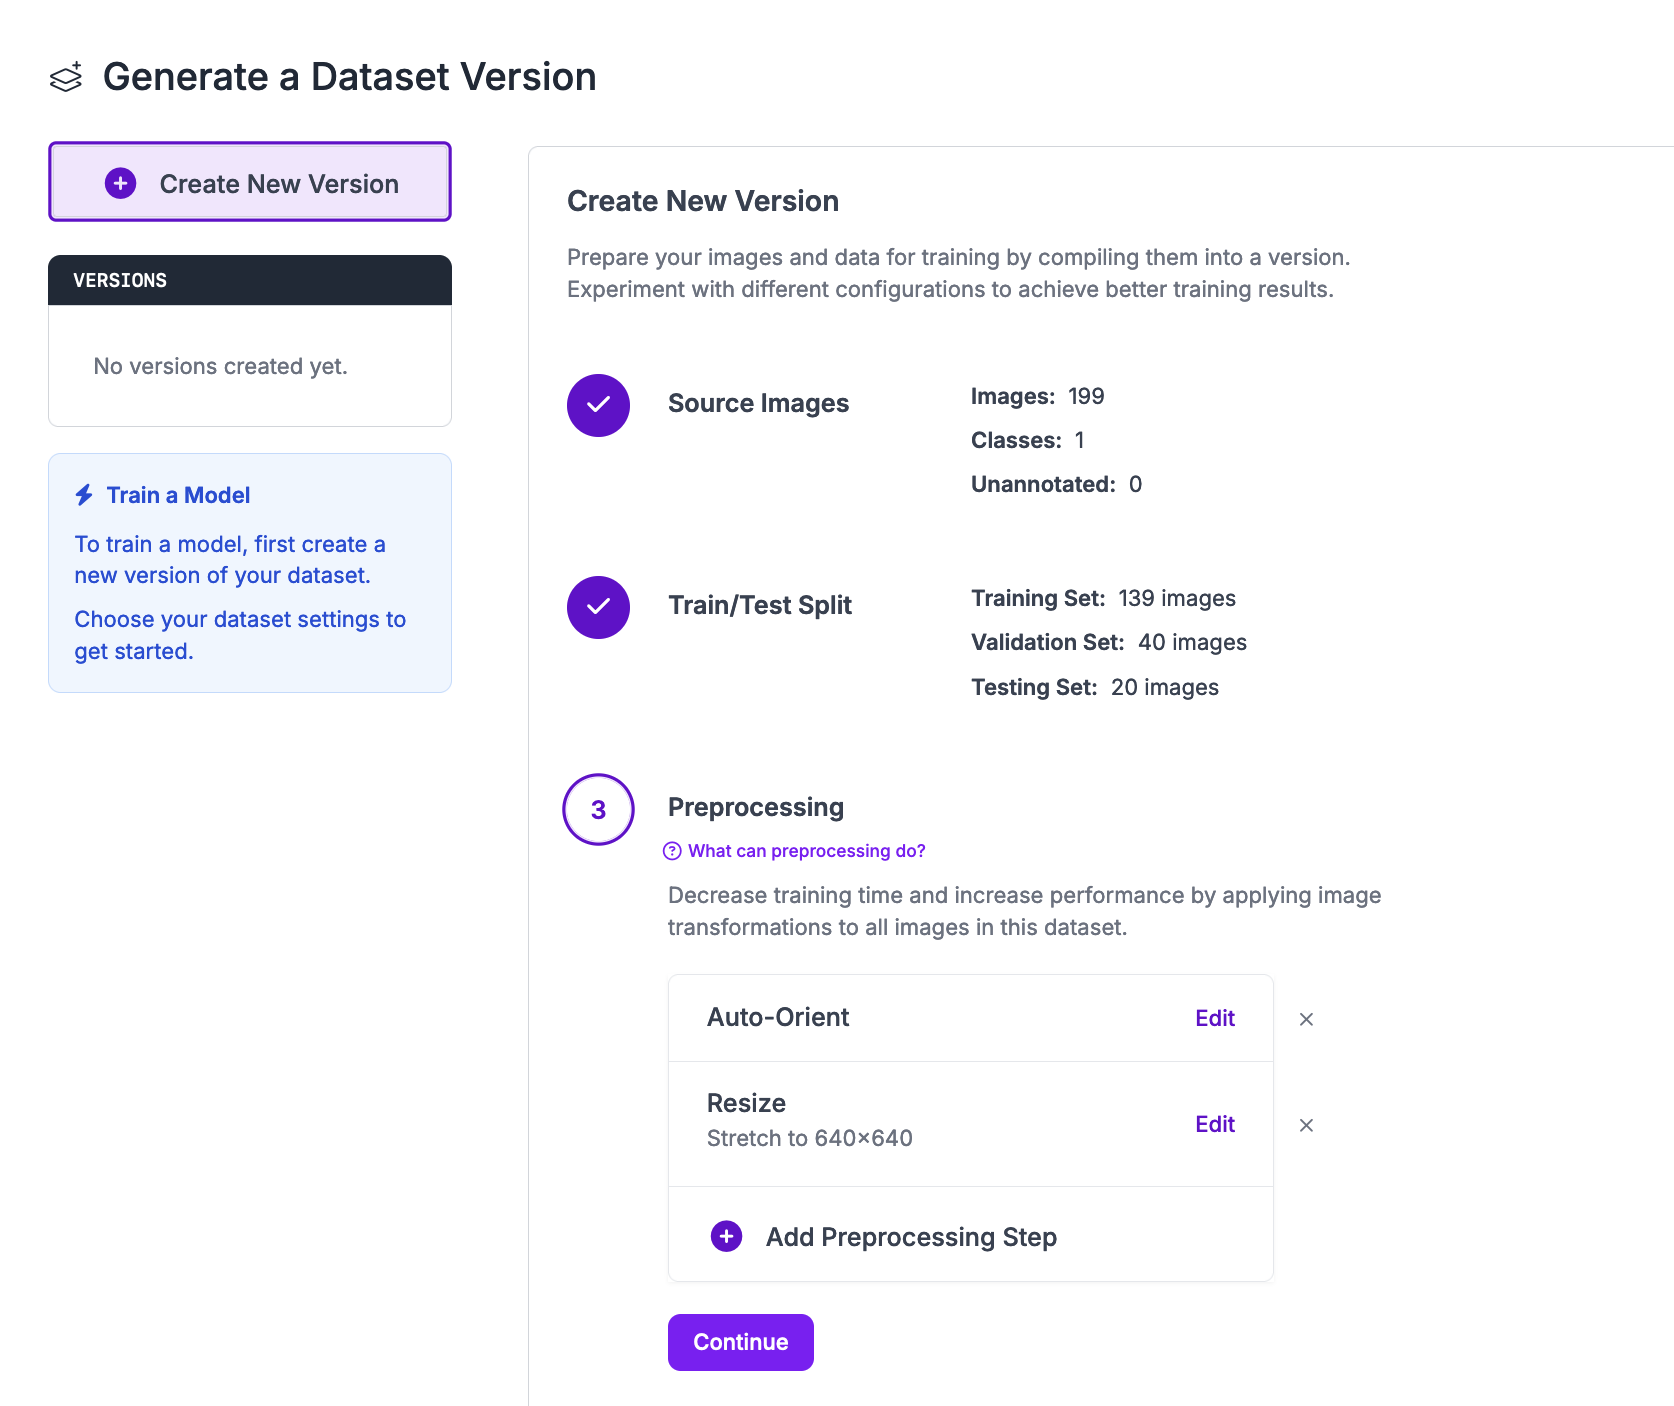Expand the Train/Test Split section
Image resolution: width=1674 pixels, height=1406 pixels.
tap(759, 605)
